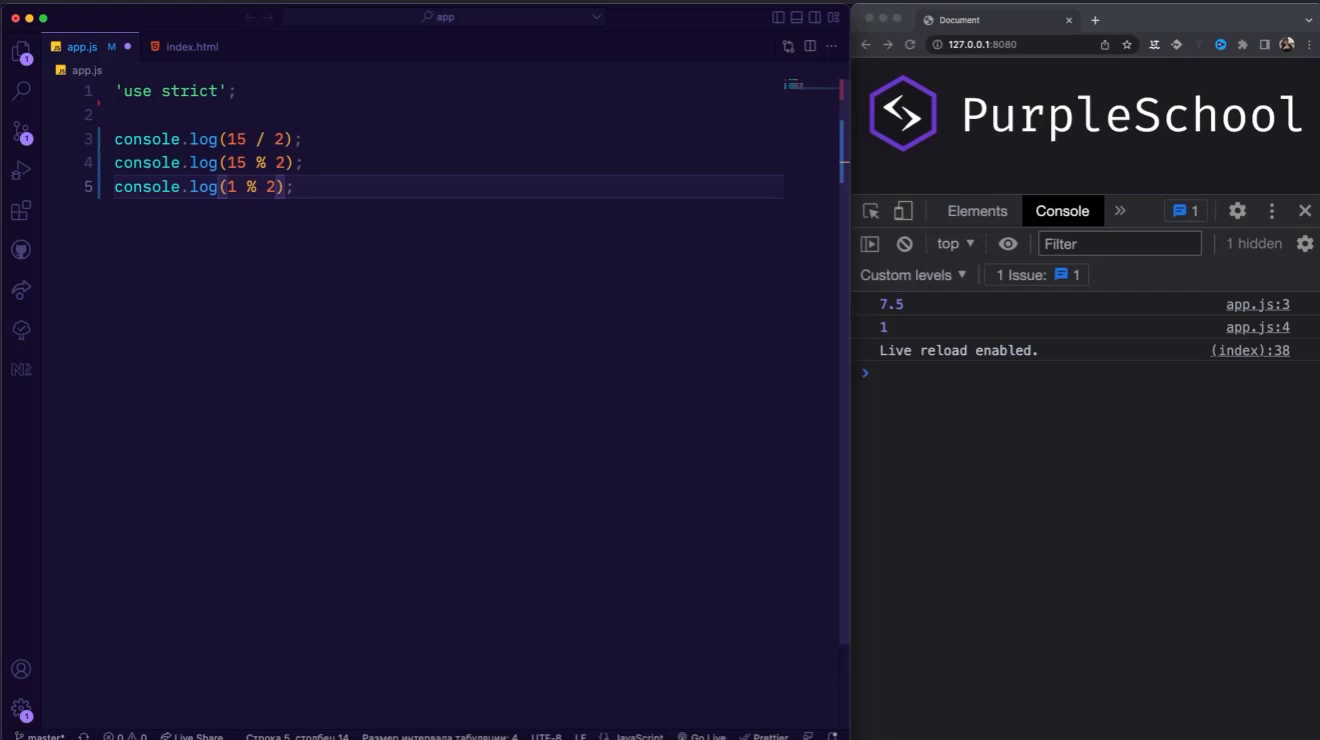
Task: Select the inspect element tool in DevTools
Action: click(x=871, y=211)
